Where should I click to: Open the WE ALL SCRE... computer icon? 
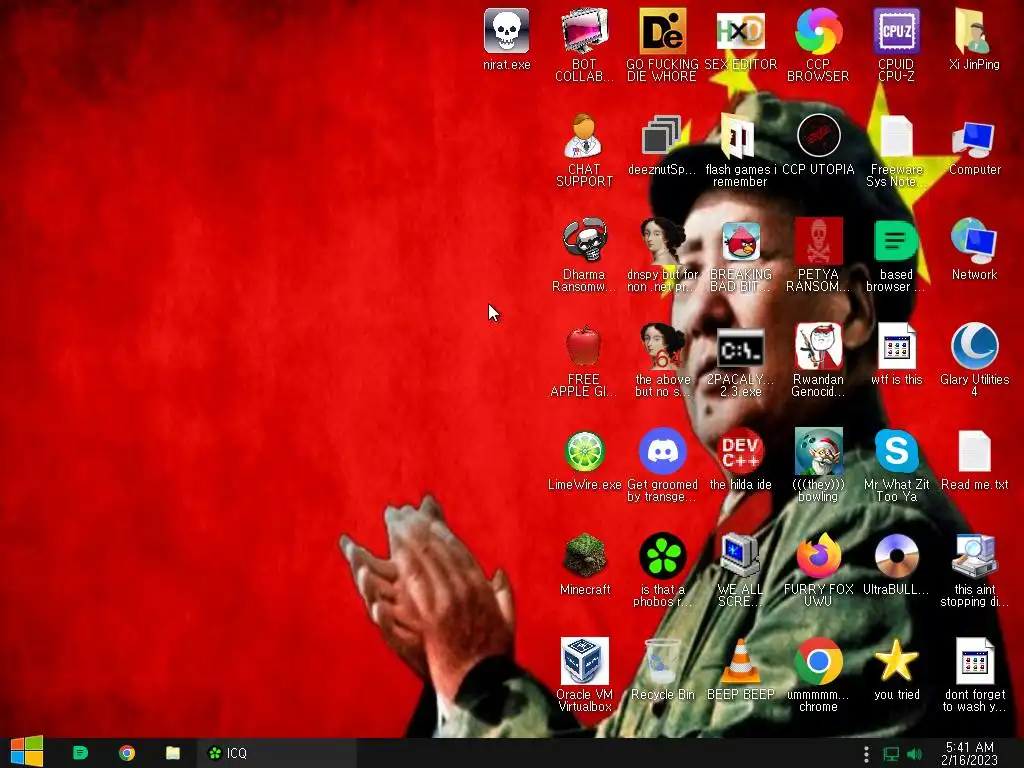[x=741, y=556]
